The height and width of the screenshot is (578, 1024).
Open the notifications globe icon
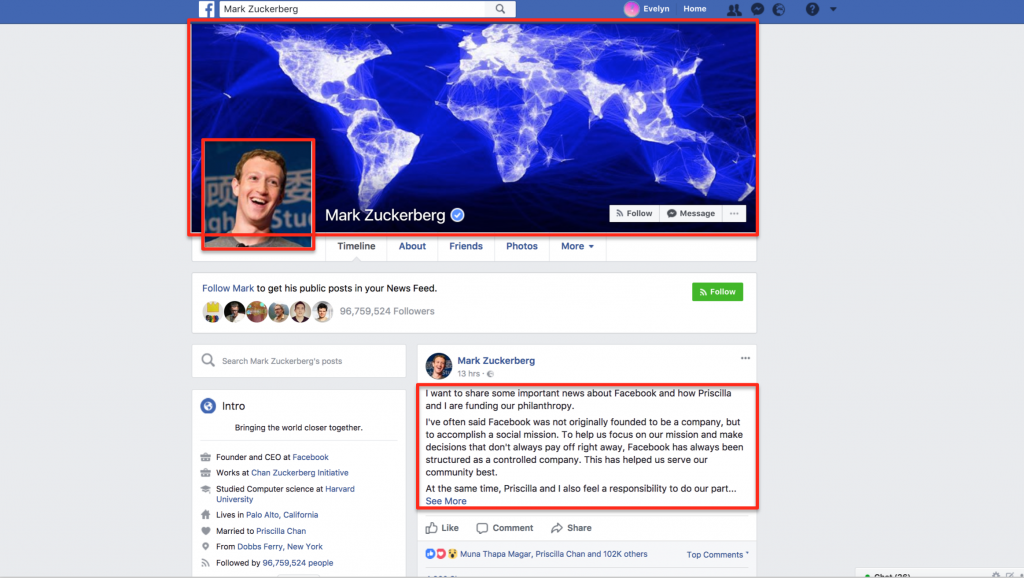778,9
